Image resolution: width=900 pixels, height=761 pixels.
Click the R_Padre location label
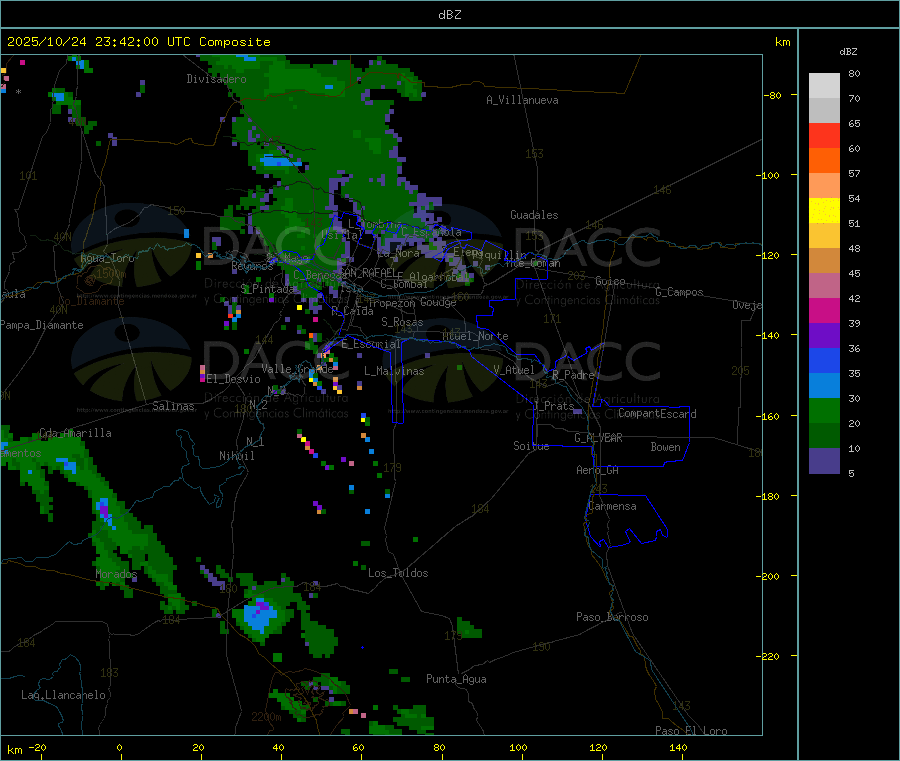coord(573,375)
